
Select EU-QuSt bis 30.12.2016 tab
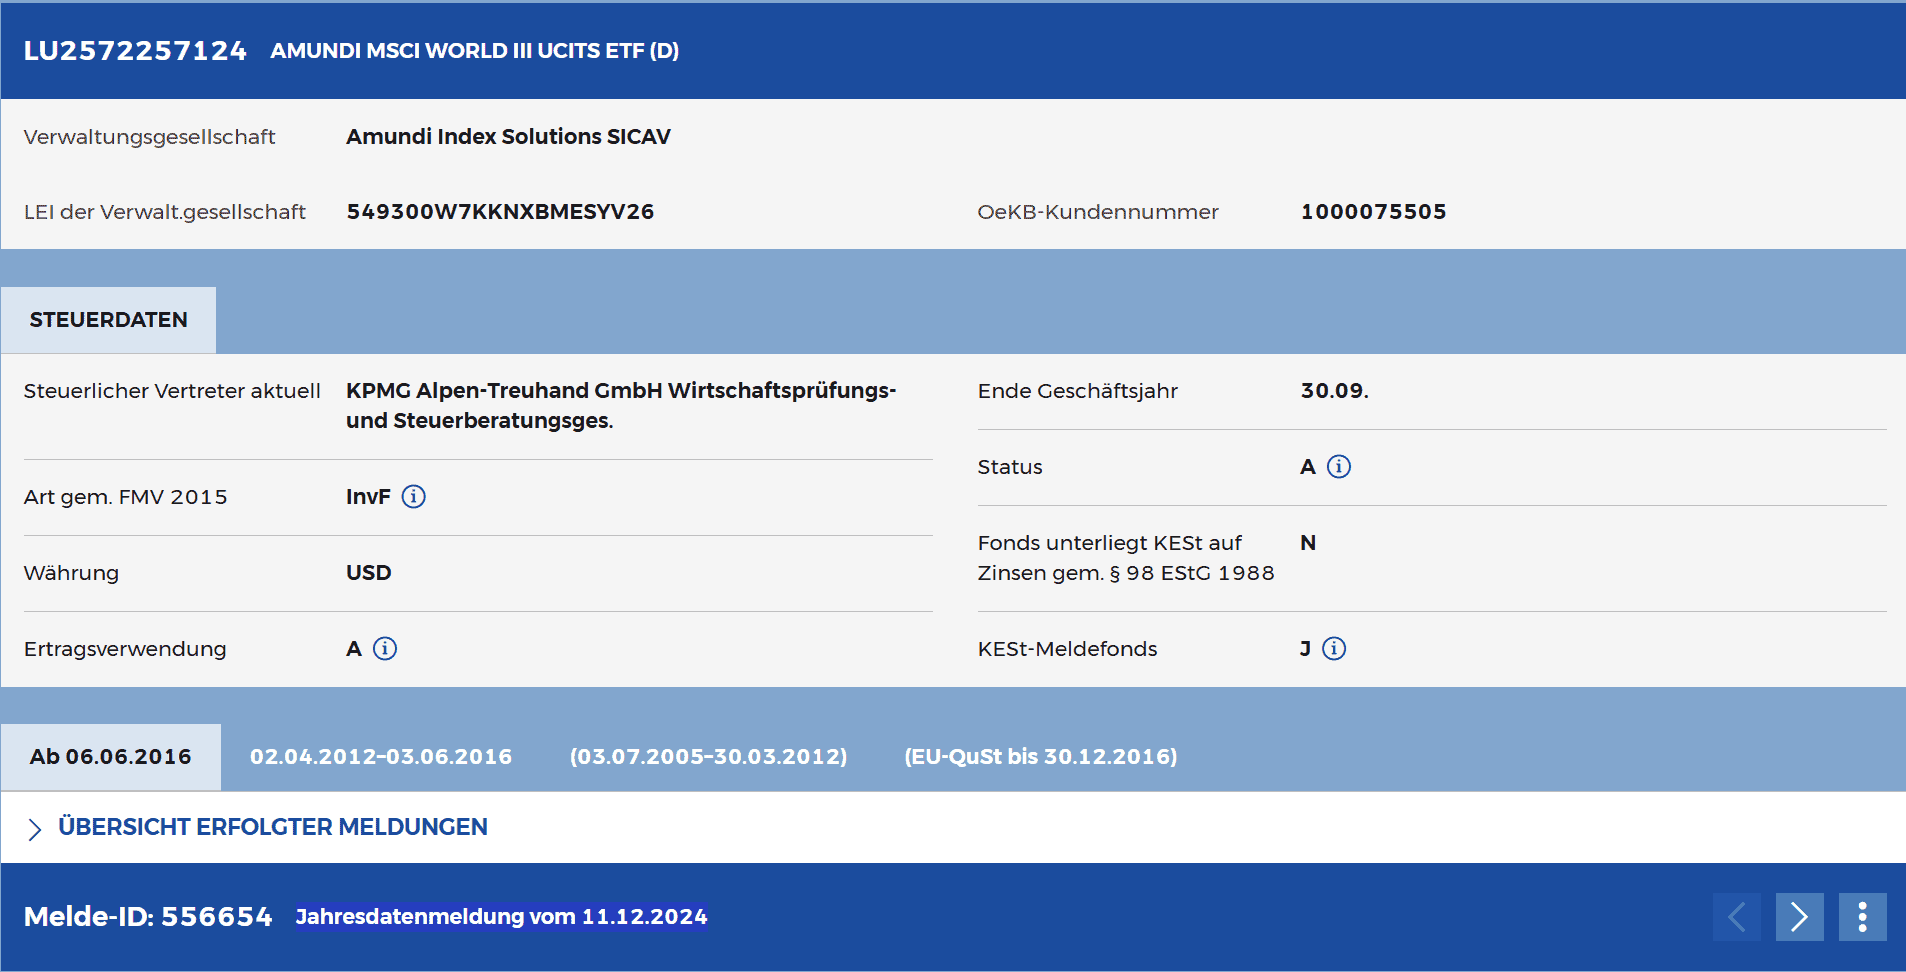tap(1040, 757)
